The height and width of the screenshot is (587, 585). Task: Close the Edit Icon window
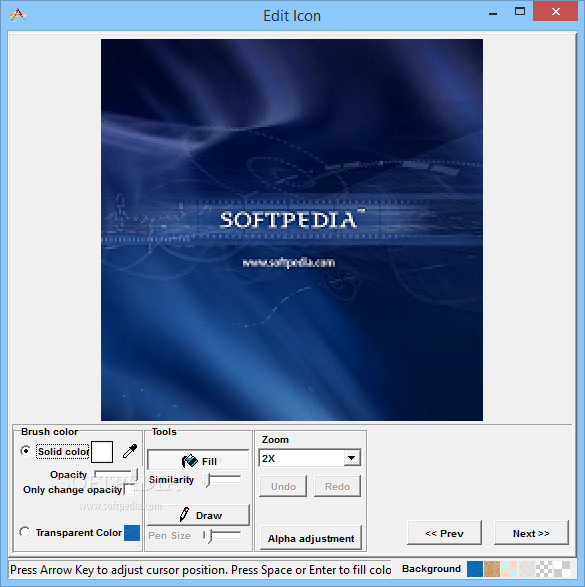click(x=555, y=11)
